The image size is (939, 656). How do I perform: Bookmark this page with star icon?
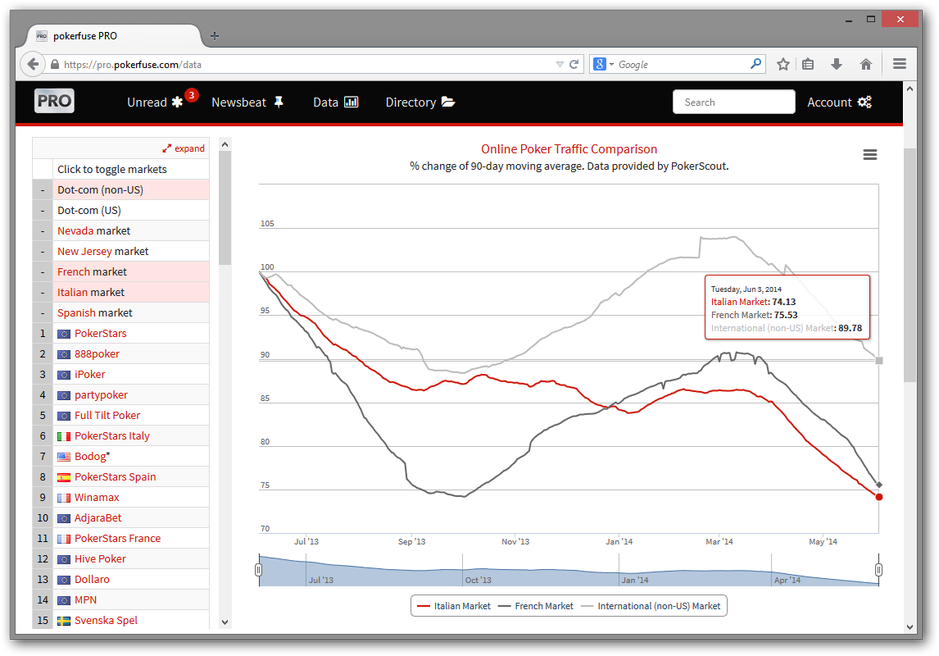(783, 64)
